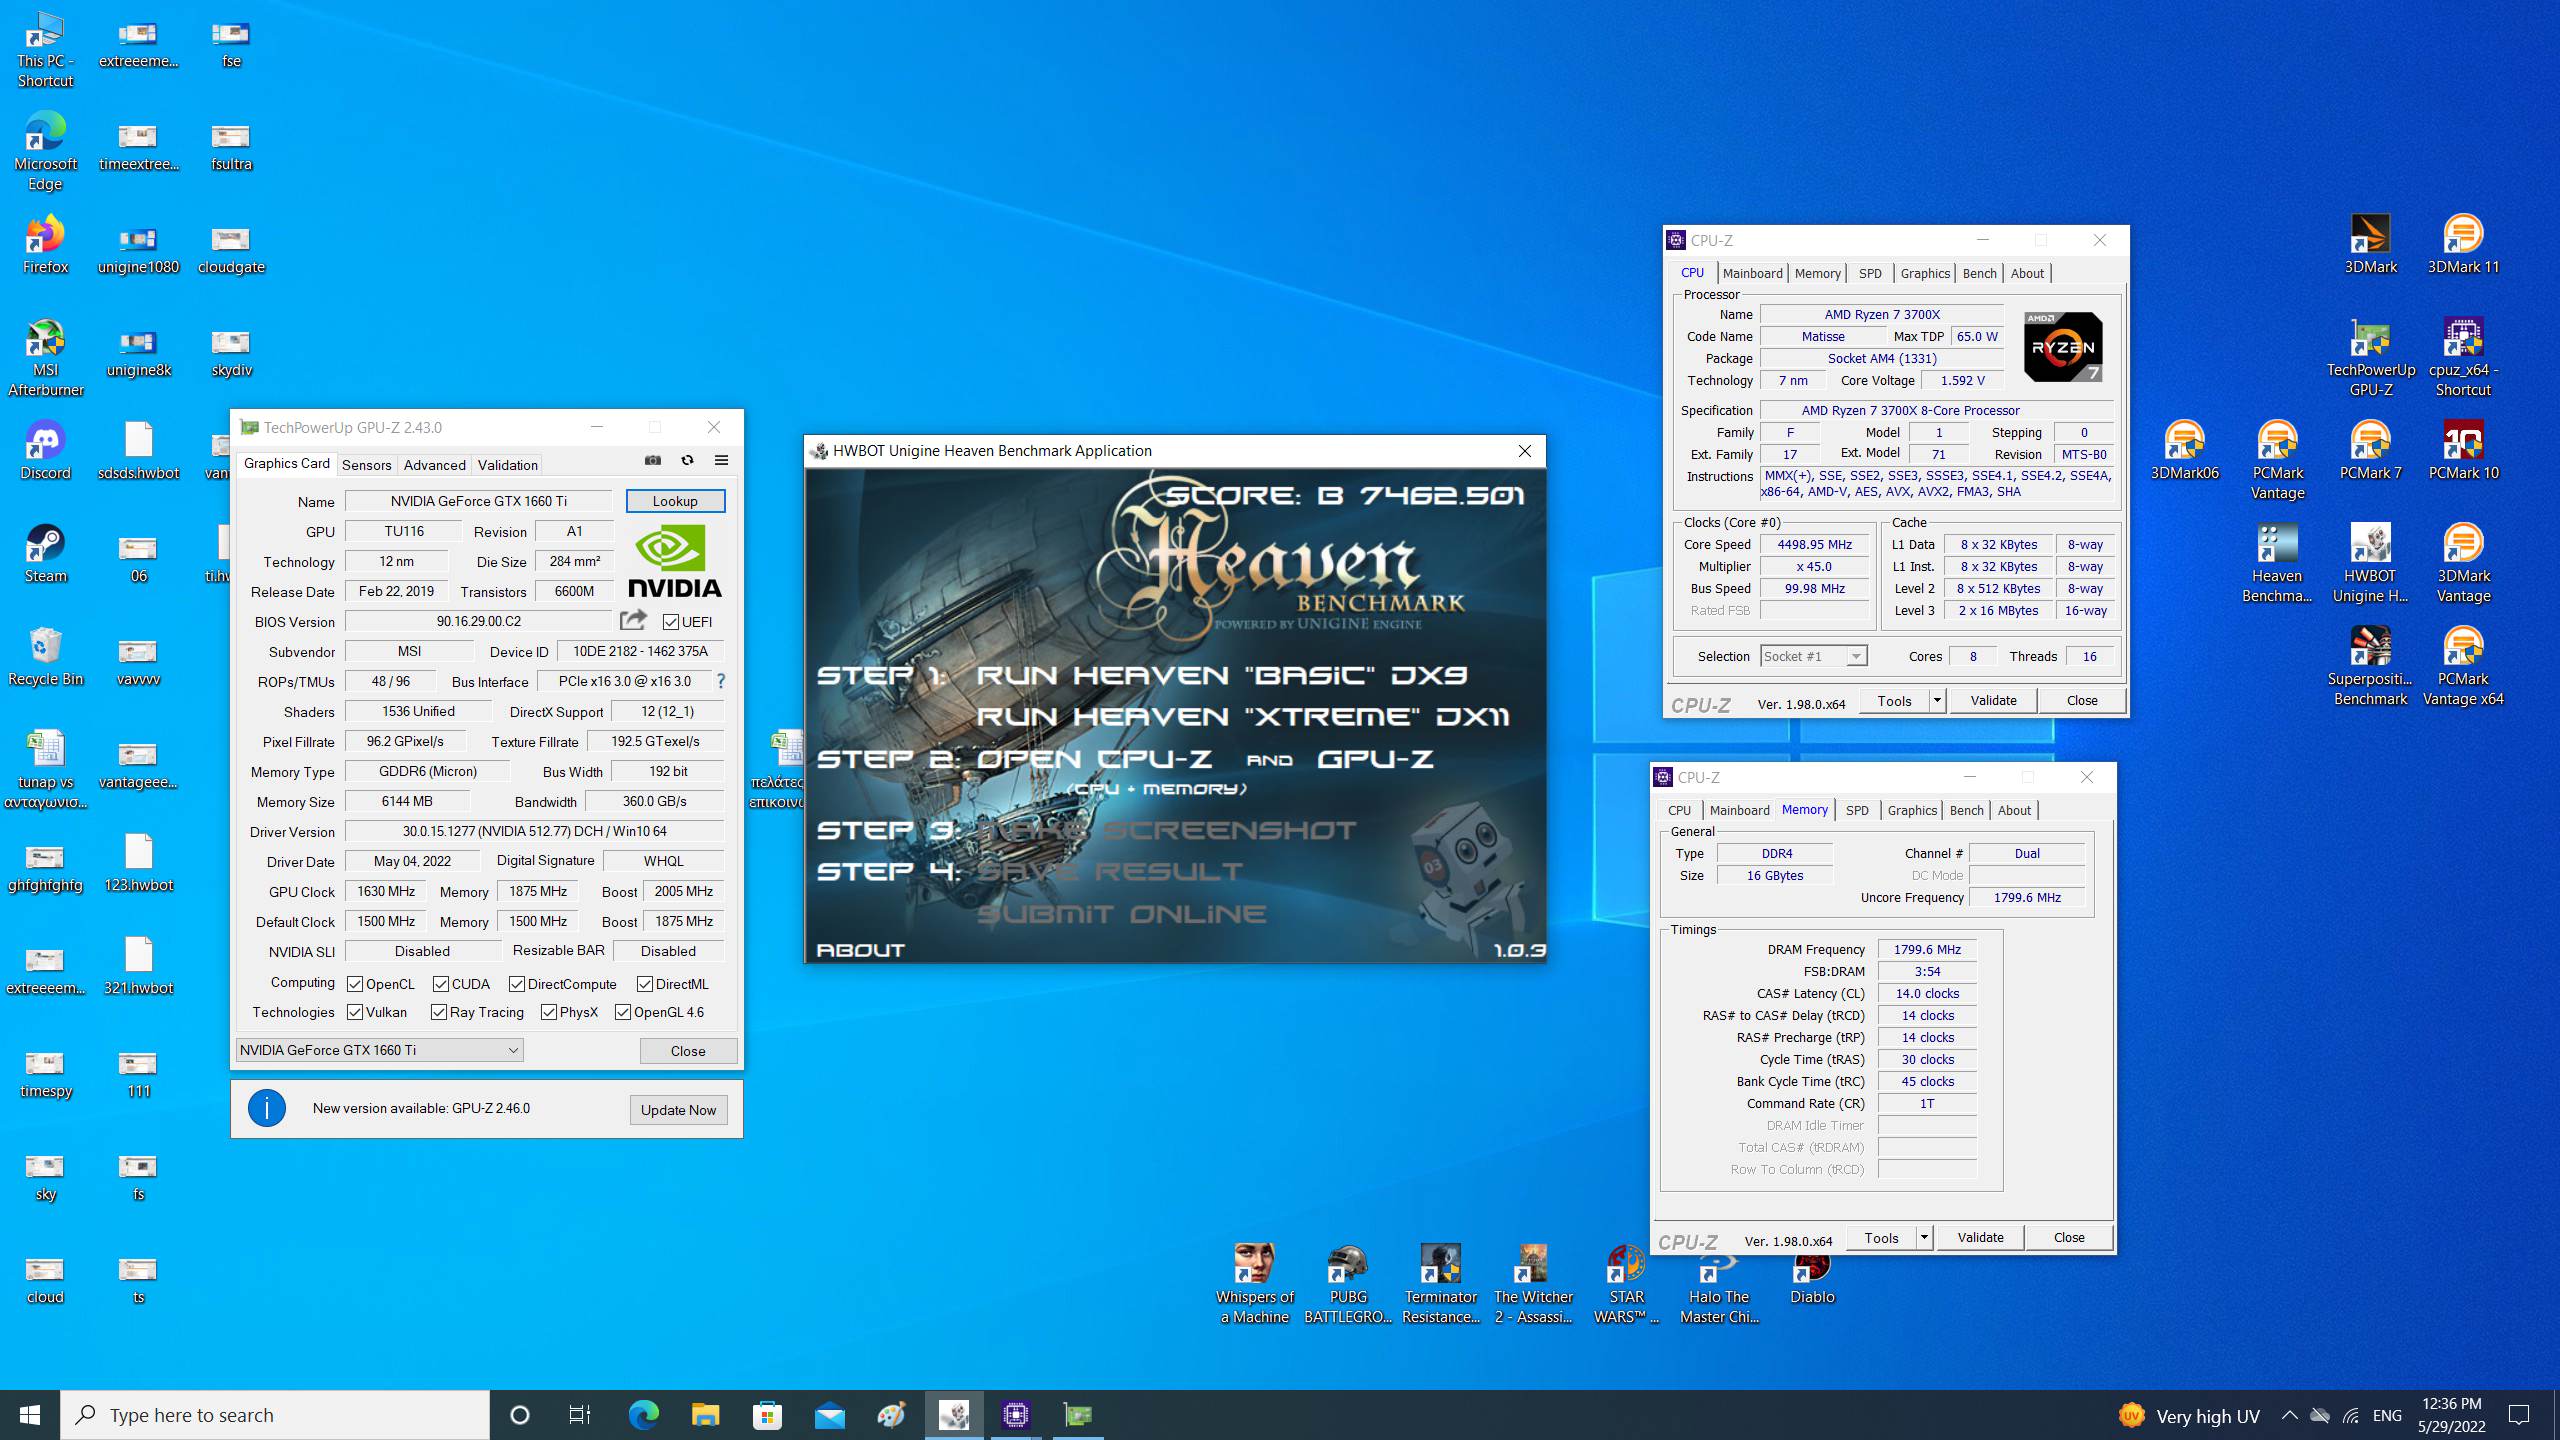Expand the NVIDIA GeForce GTX 1660 Ti dropdown
The height and width of the screenshot is (1440, 2560).
click(380, 1050)
